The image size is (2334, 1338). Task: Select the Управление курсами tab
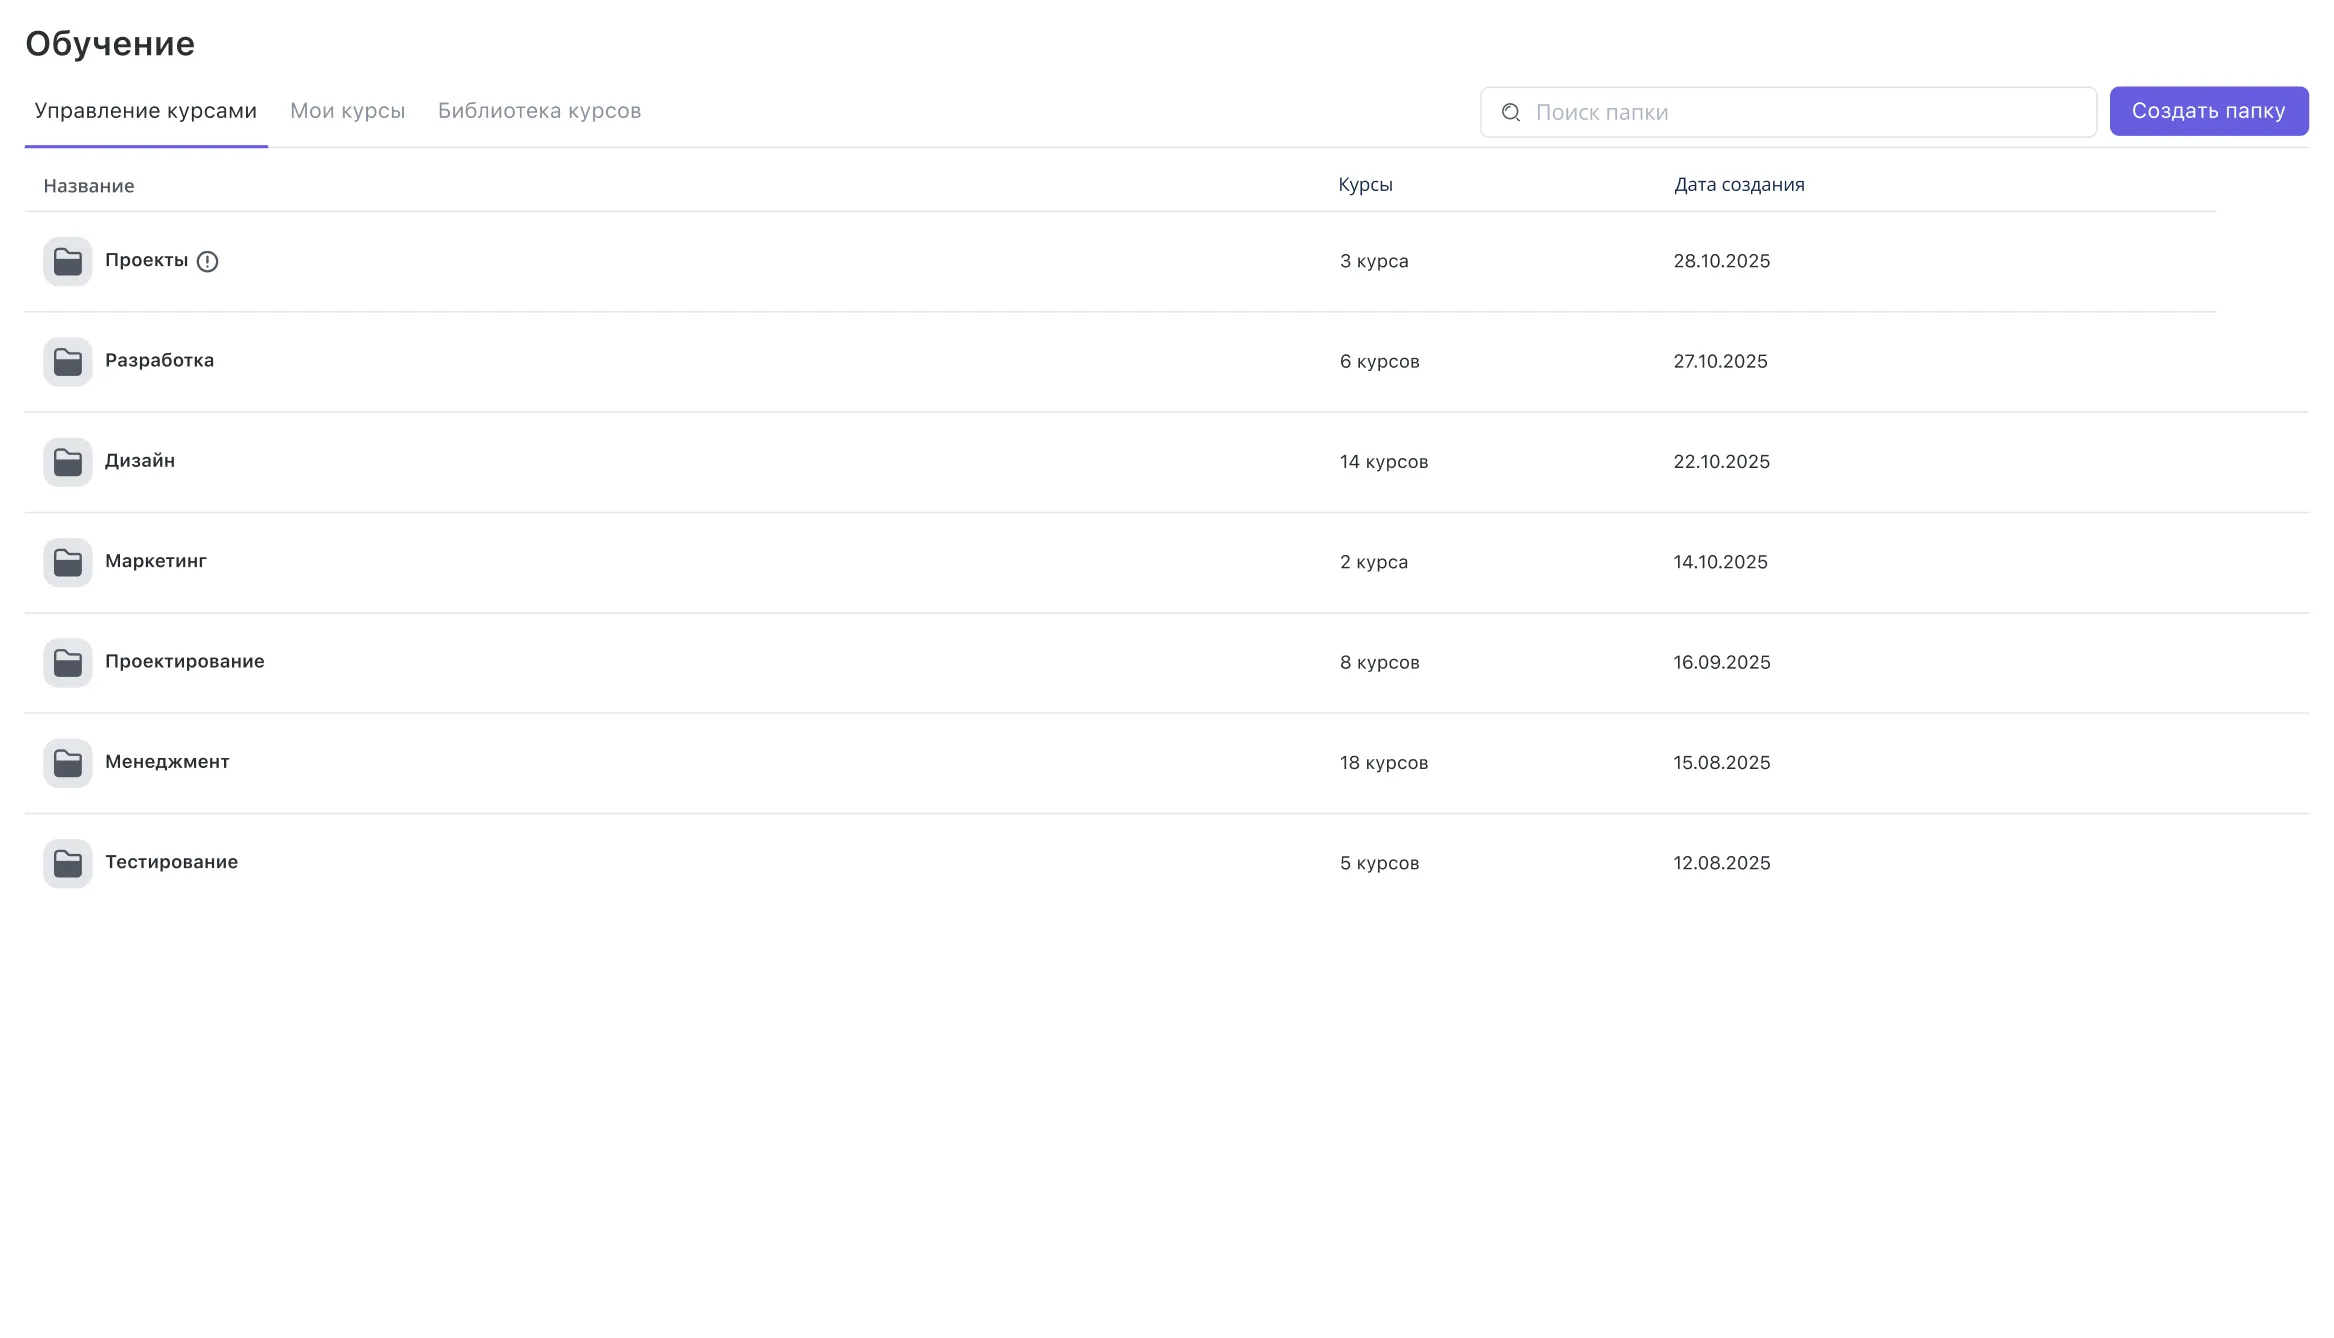pos(145,111)
